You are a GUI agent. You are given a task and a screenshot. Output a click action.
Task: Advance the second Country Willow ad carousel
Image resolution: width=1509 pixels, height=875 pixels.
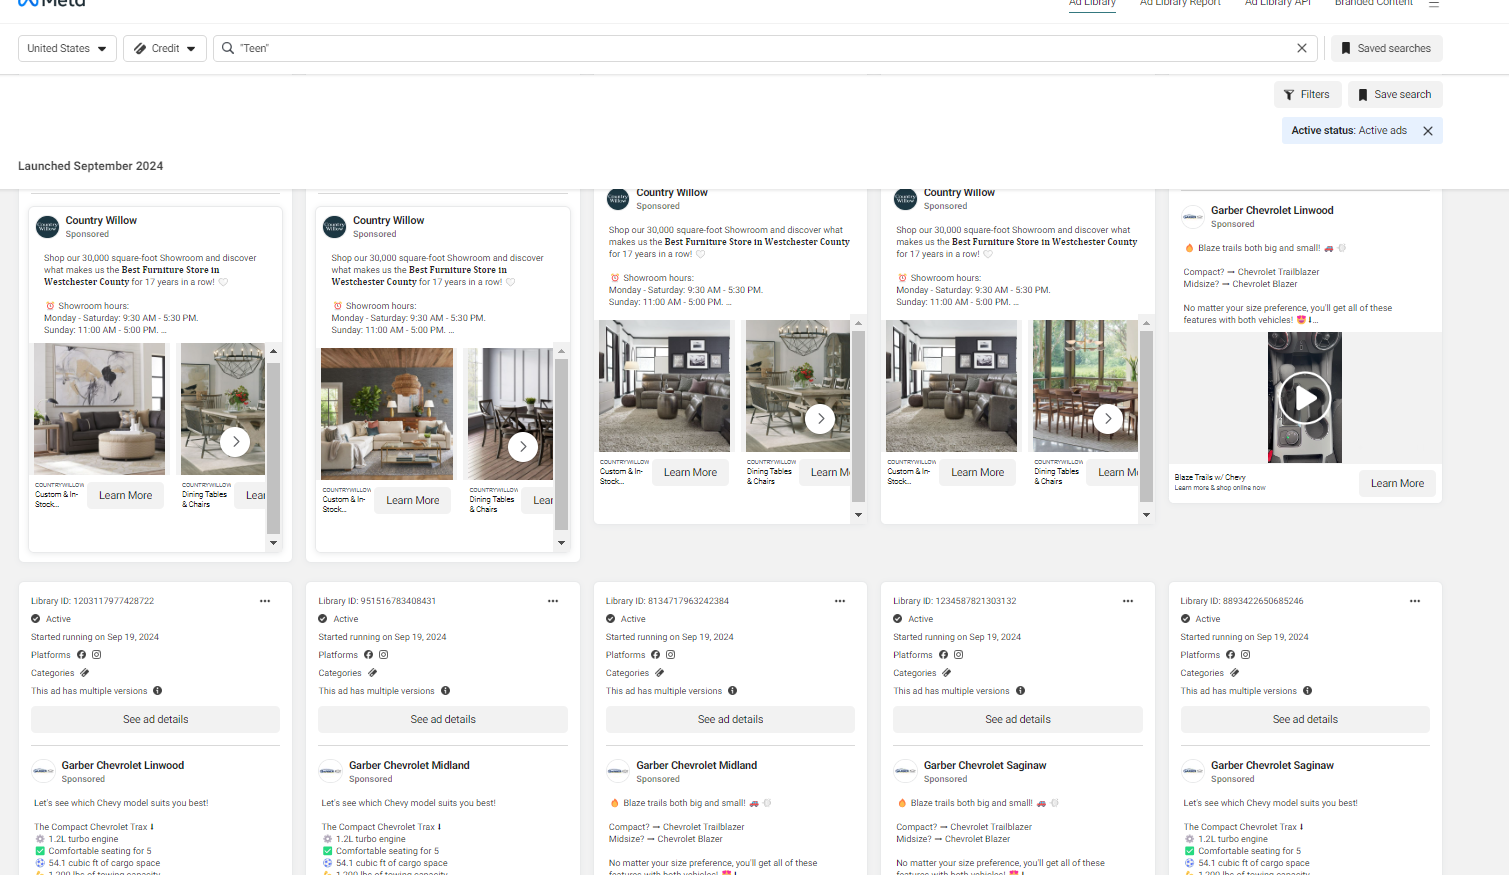pos(523,446)
